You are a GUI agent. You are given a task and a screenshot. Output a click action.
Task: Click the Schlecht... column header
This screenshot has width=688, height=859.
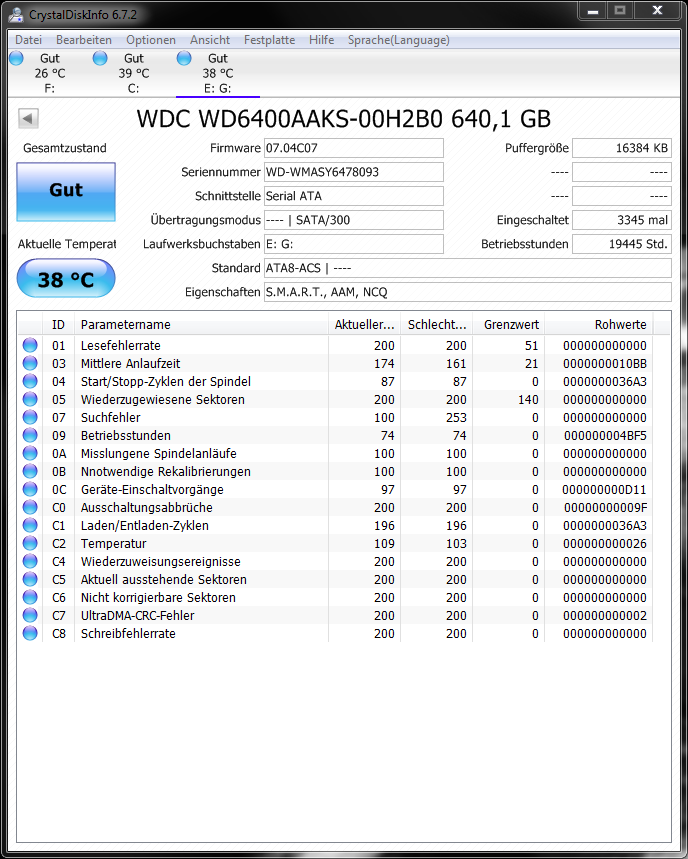(x=437, y=325)
